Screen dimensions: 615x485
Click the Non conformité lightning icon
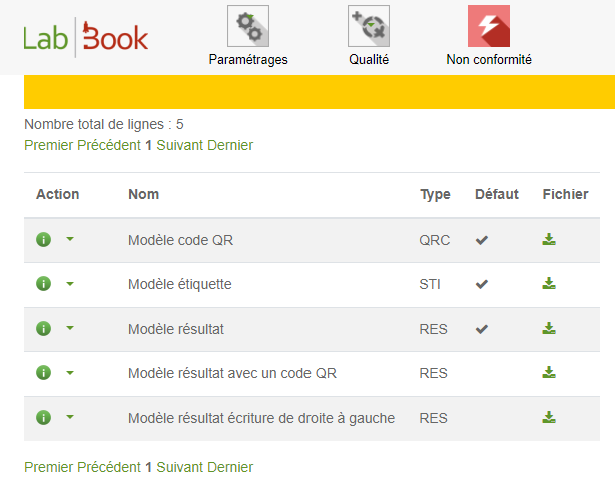[489, 26]
